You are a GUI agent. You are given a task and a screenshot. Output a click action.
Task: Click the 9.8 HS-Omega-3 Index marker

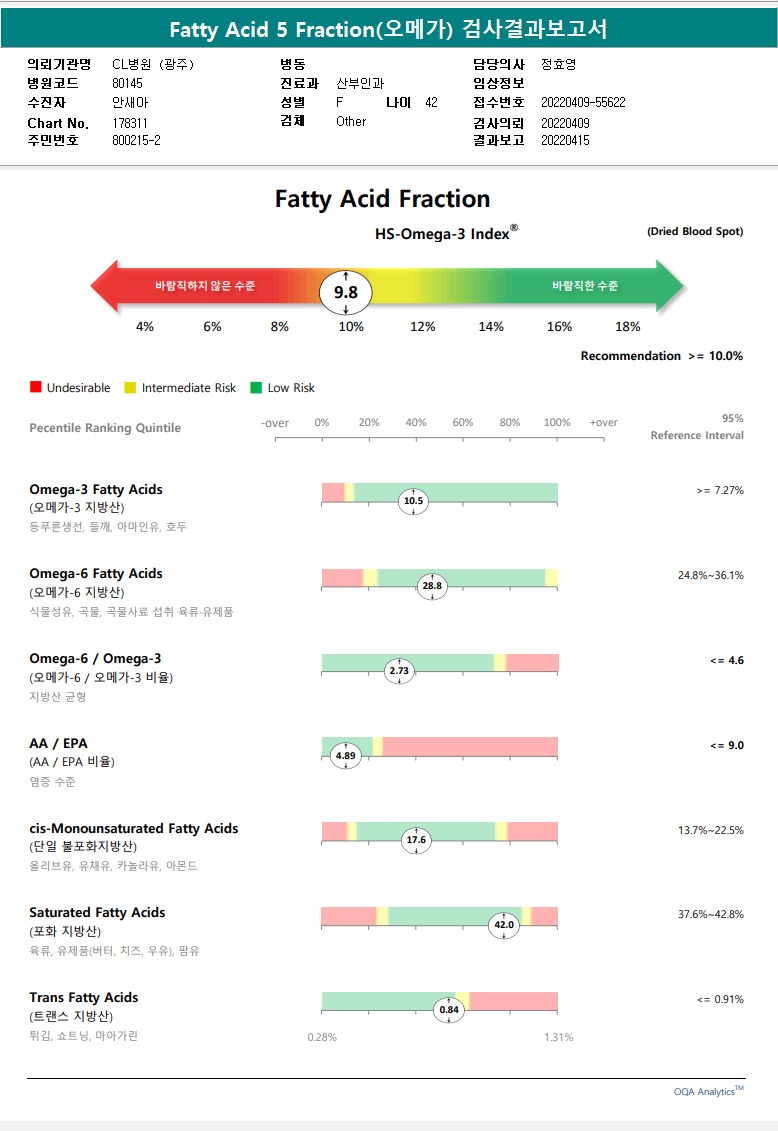[x=345, y=293]
